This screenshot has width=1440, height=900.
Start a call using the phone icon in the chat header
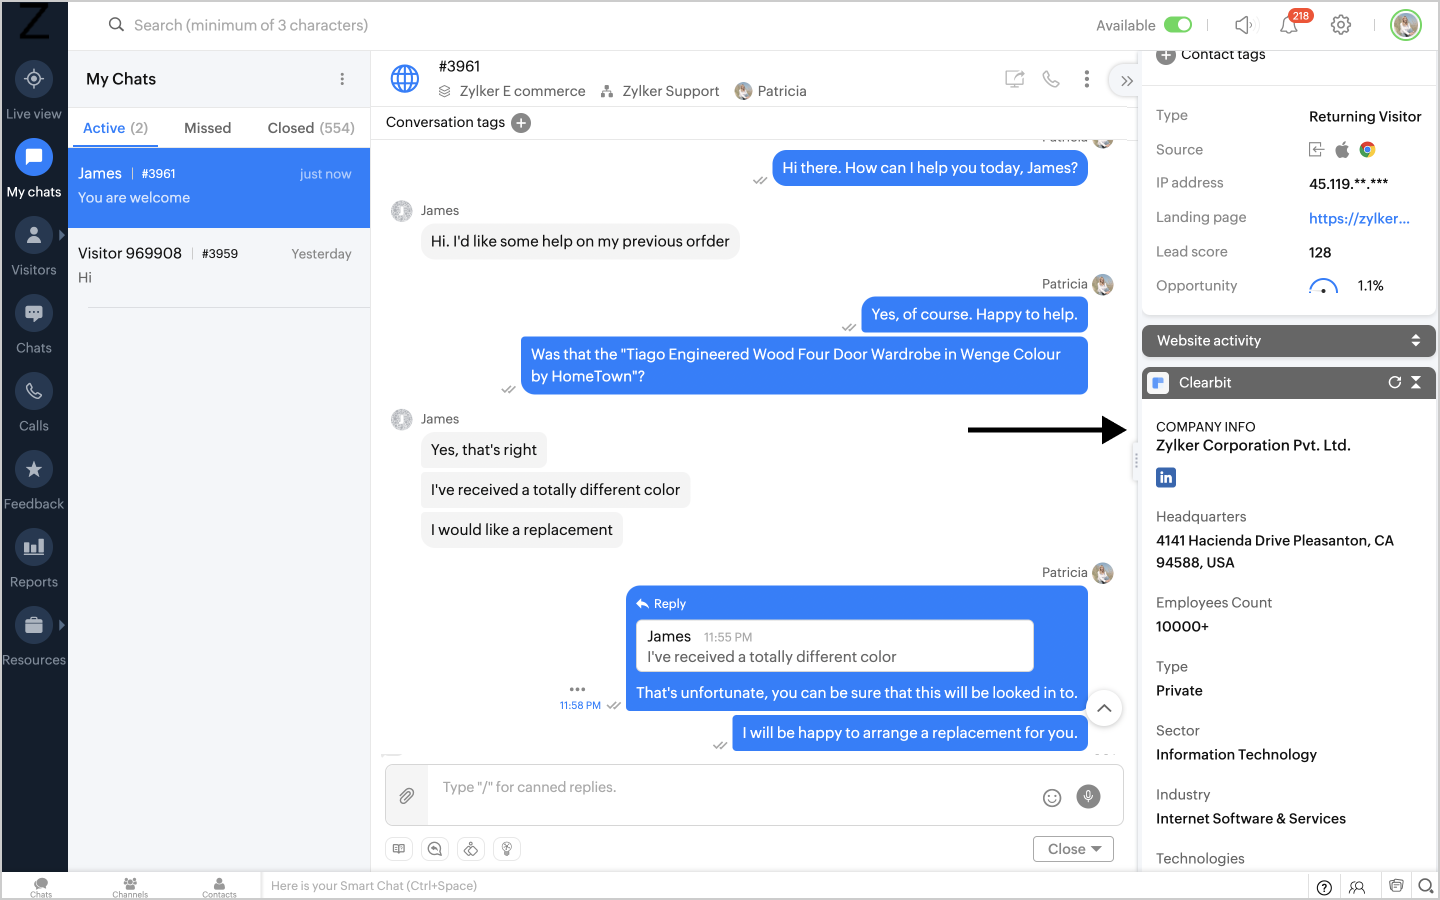[x=1051, y=79]
